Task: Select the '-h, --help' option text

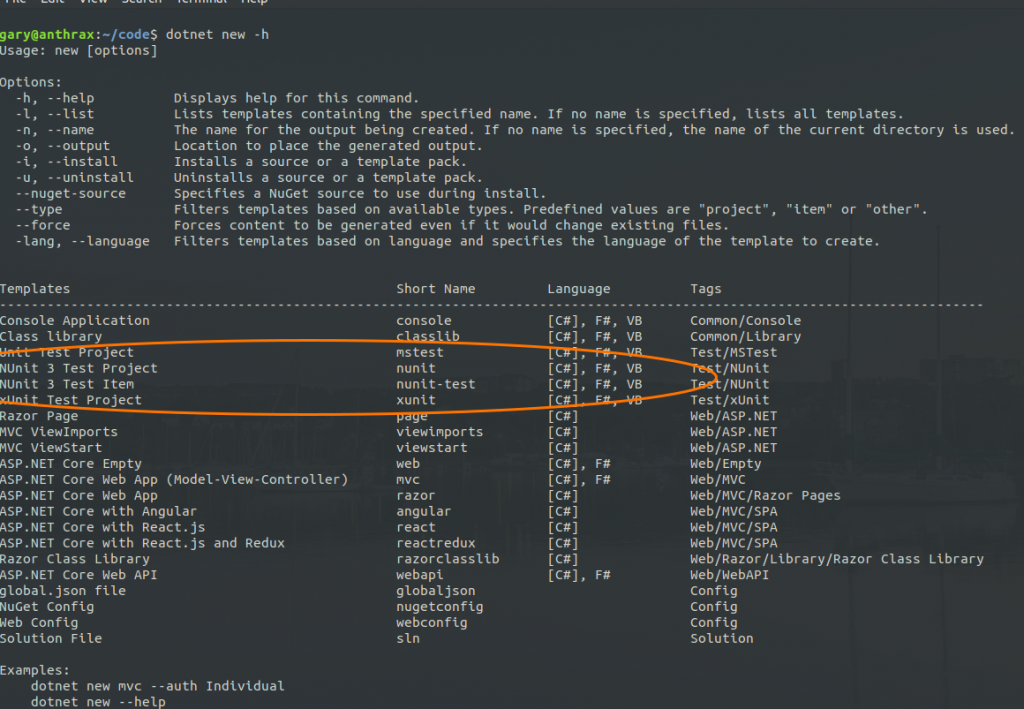Action: tap(56, 98)
